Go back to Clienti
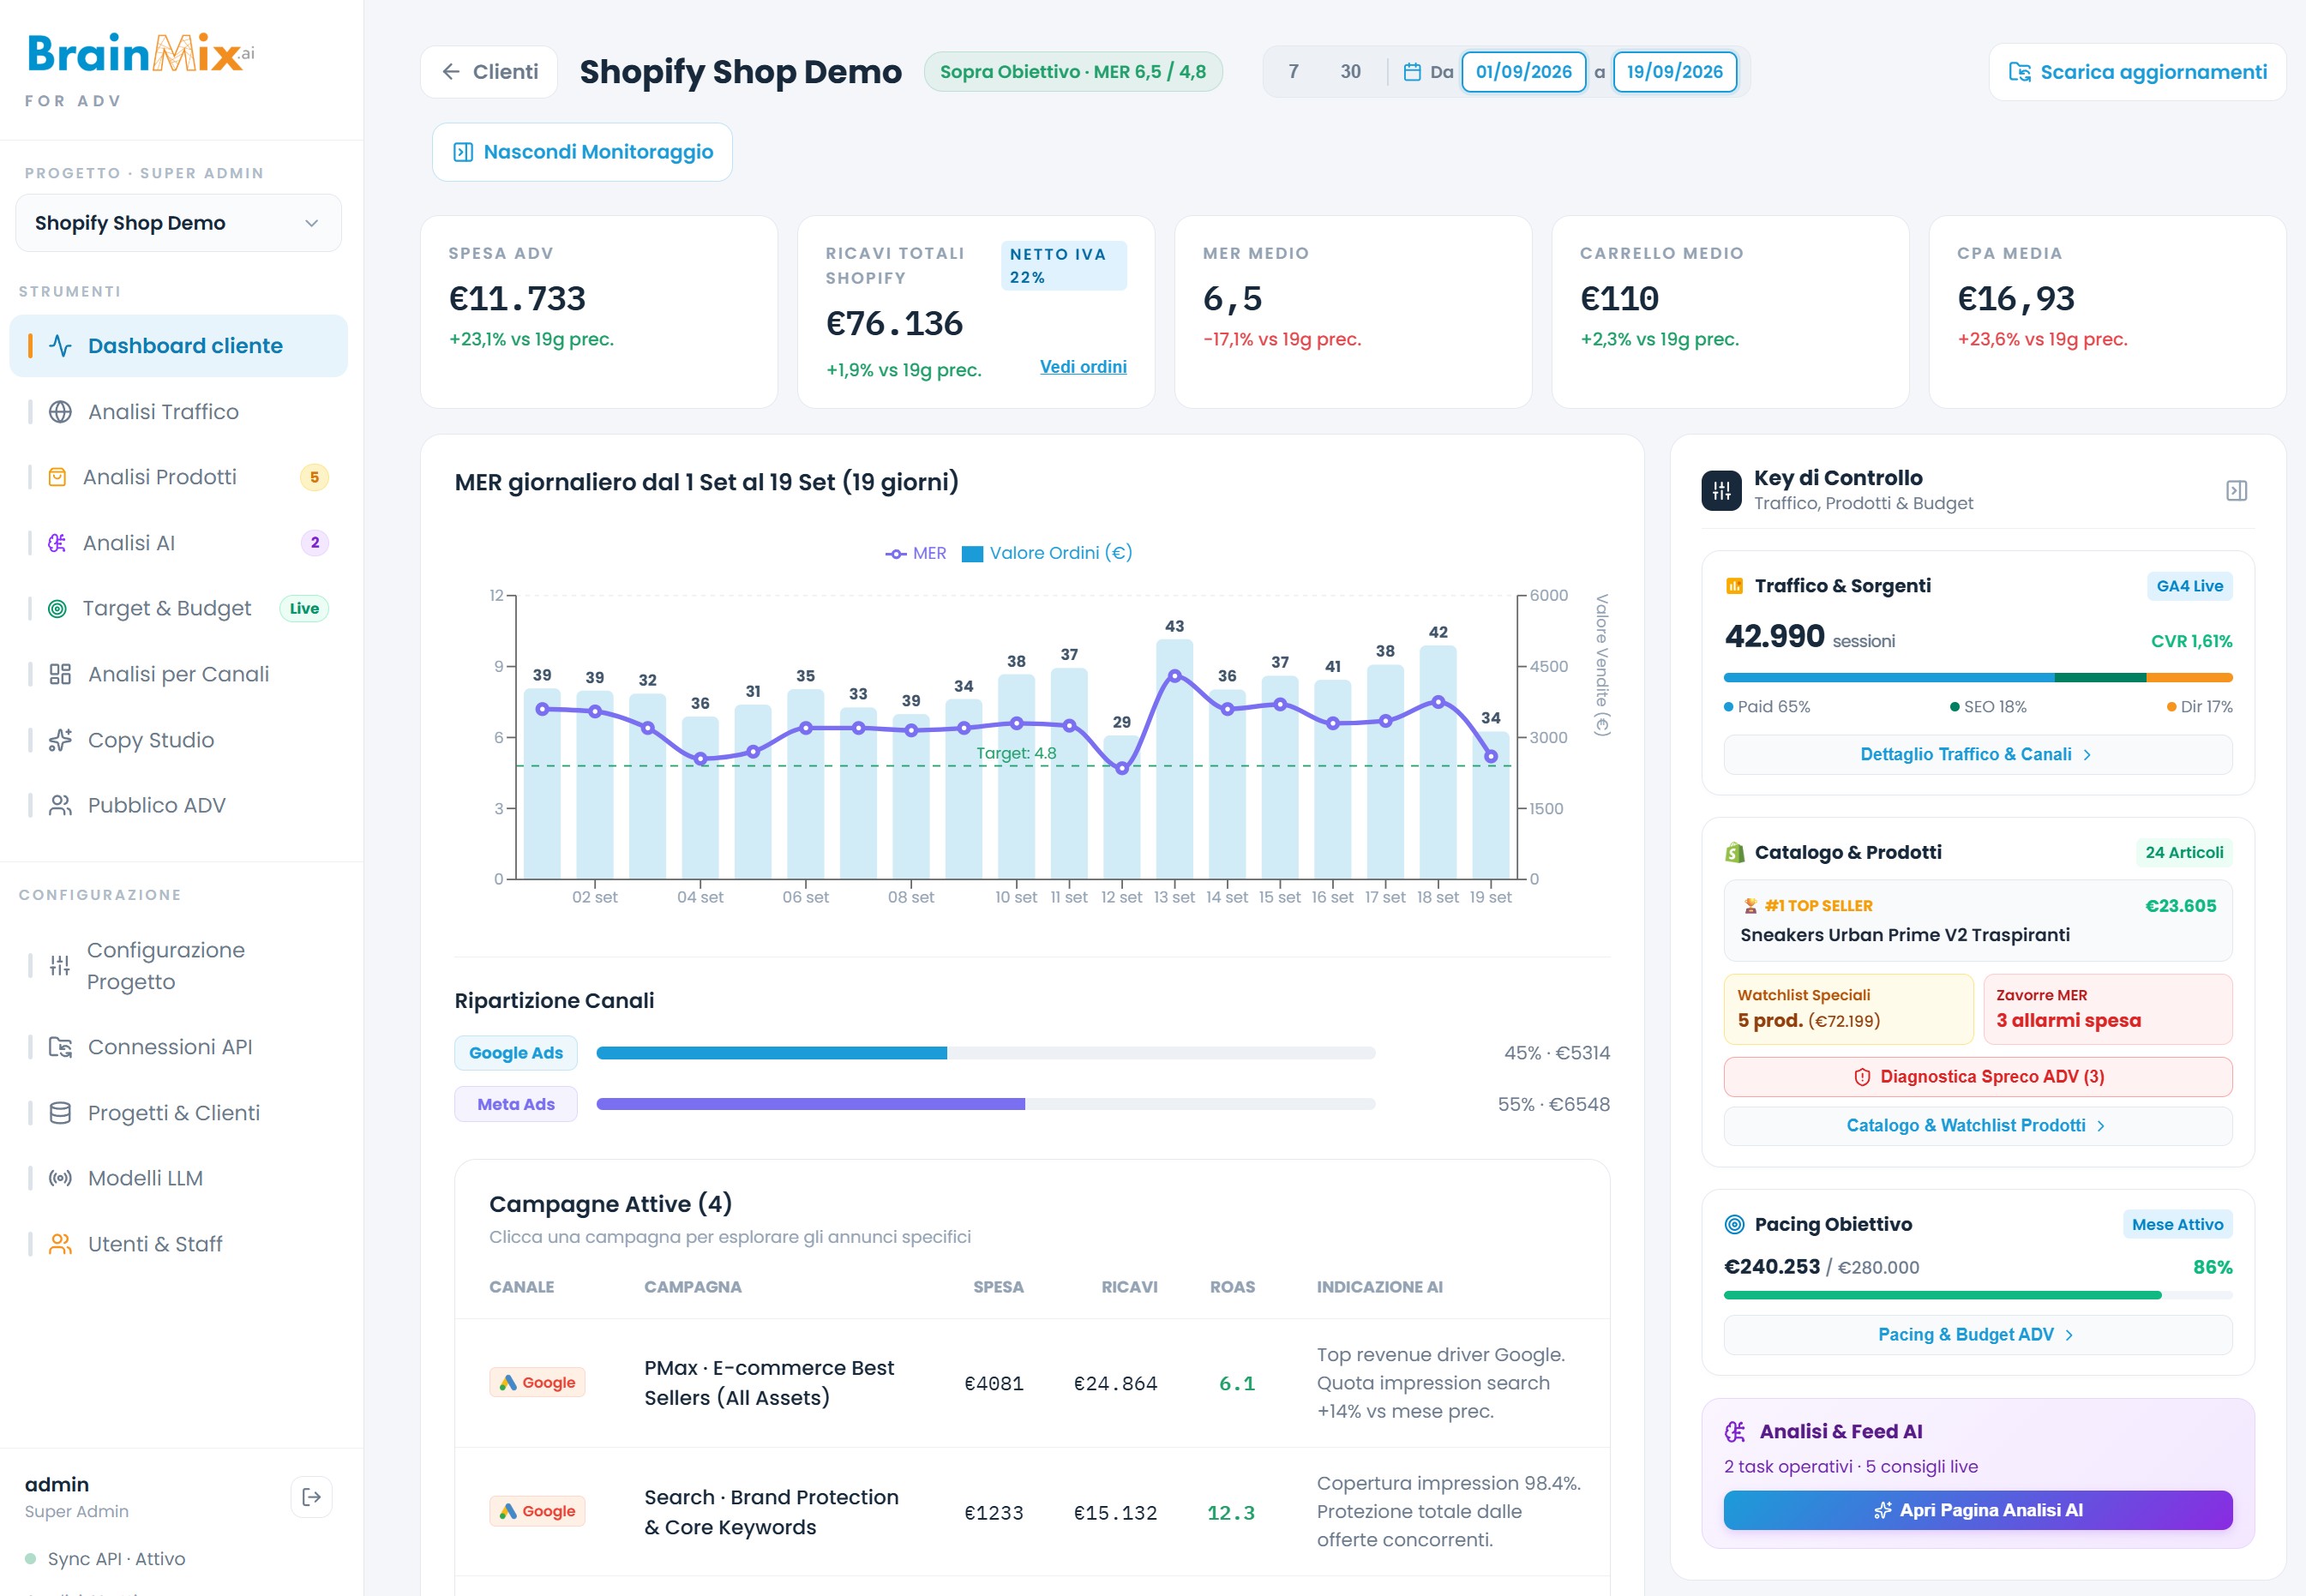This screenshot has height=1596, width=2306. [489, 72]
